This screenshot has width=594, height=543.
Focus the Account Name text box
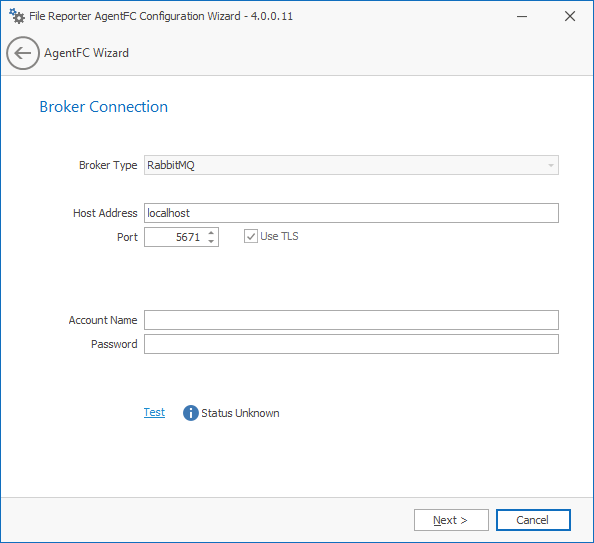(351, 320)
